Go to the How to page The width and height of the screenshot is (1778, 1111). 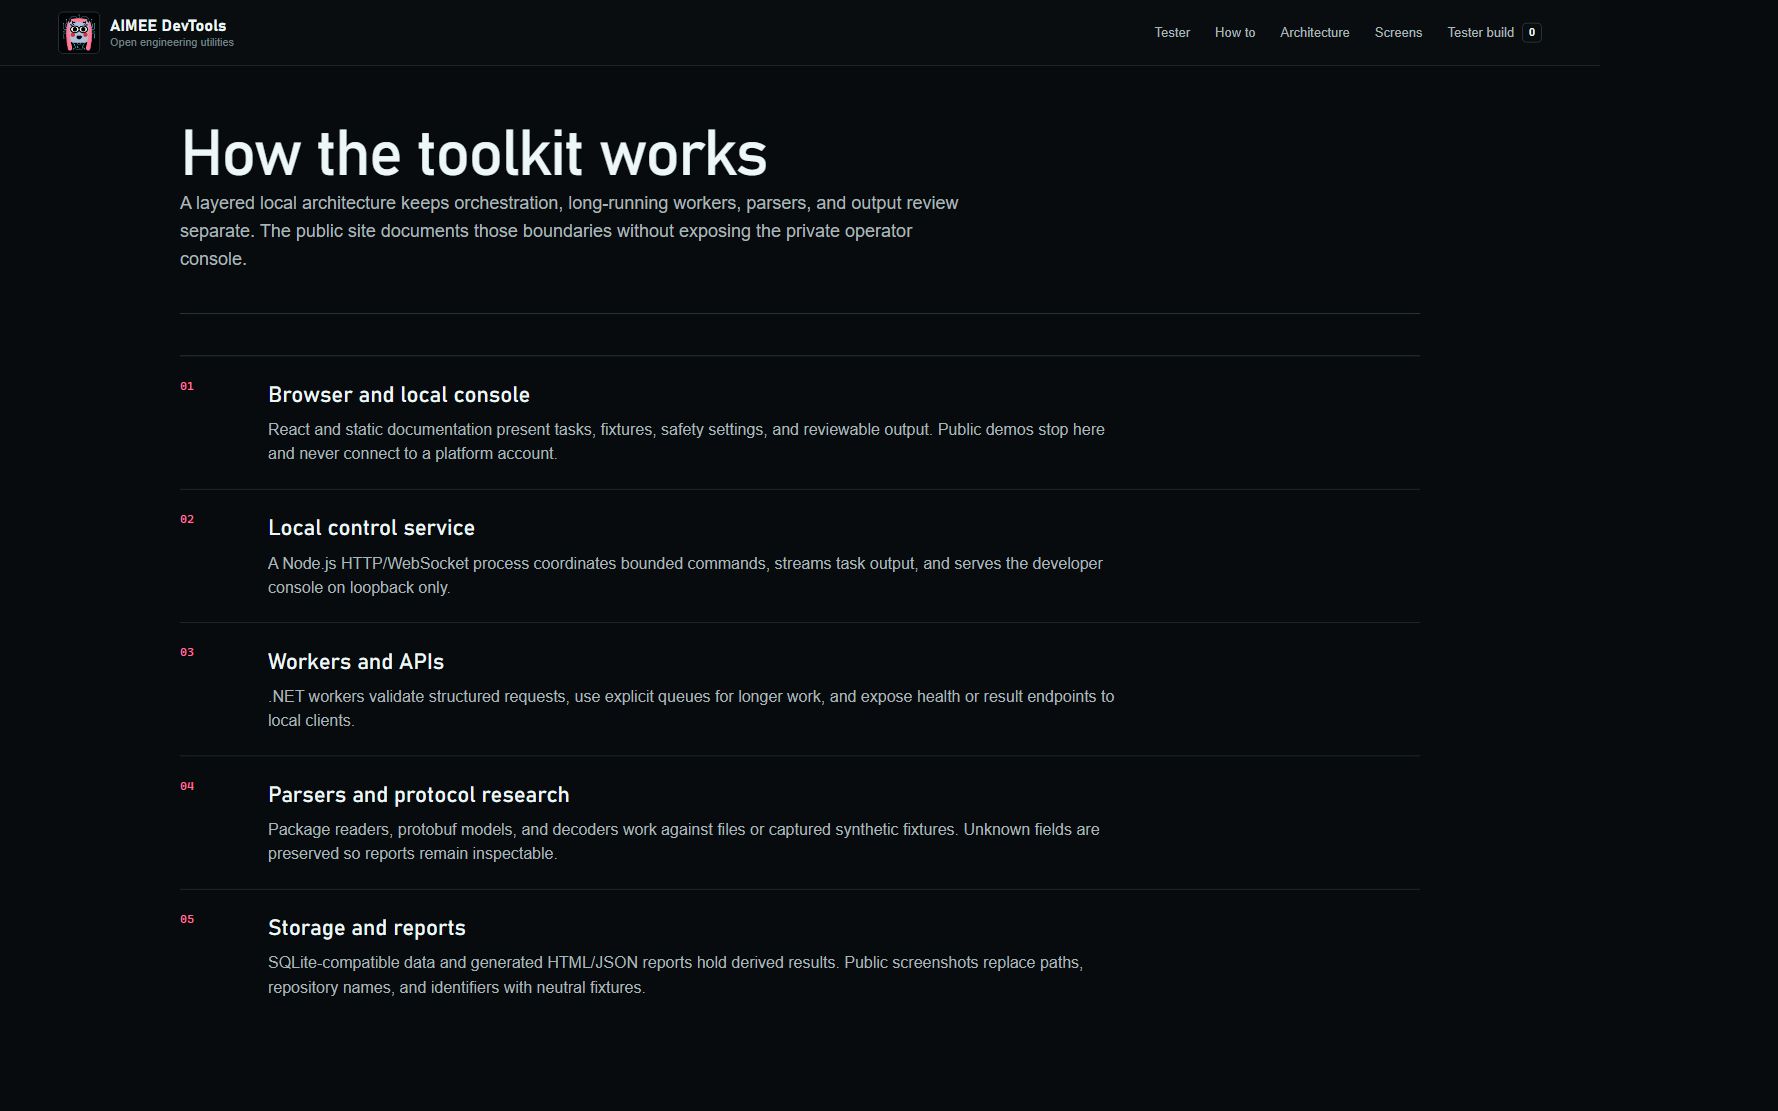point(1235,33)
